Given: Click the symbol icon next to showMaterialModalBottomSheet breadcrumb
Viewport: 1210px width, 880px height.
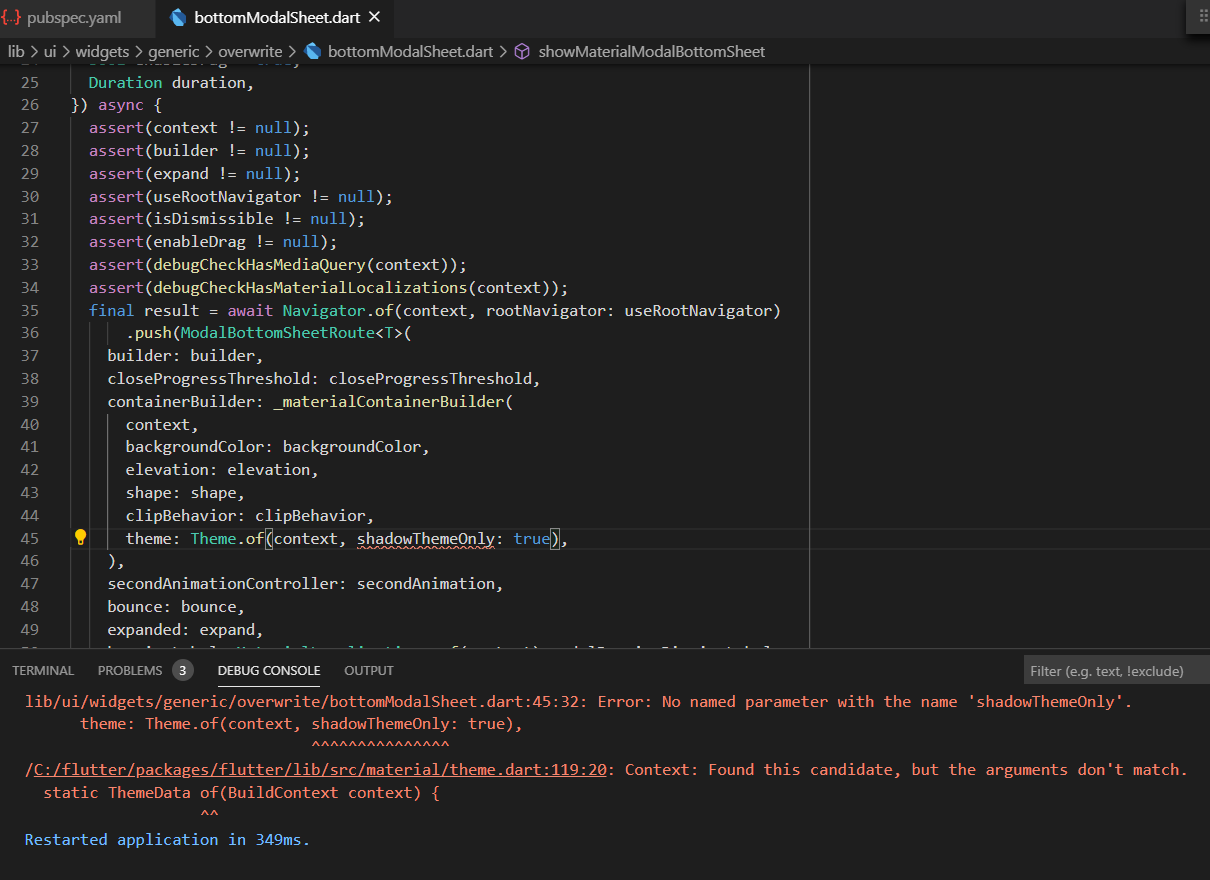Looking at the screenshot, I should coord(521,50).
